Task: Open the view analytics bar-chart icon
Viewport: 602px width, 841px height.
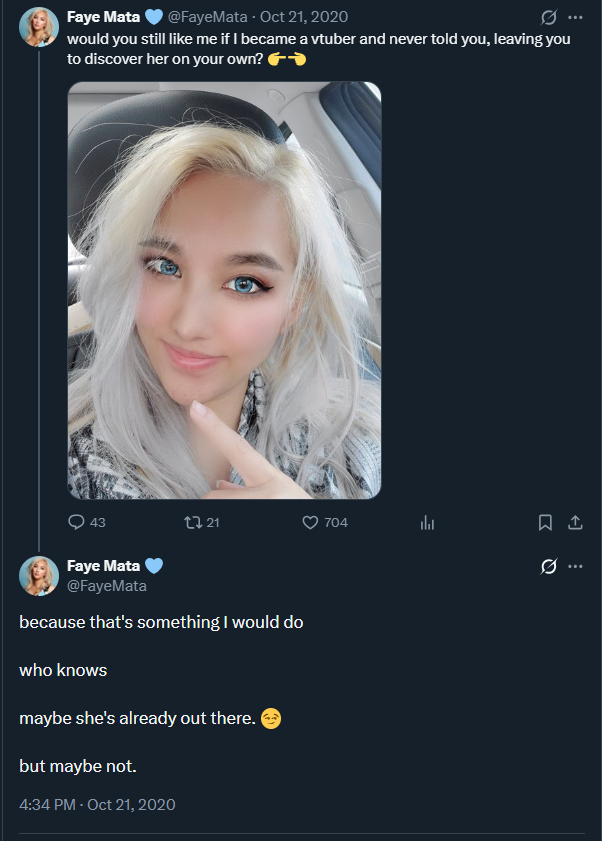Action: tap(427, 522)
